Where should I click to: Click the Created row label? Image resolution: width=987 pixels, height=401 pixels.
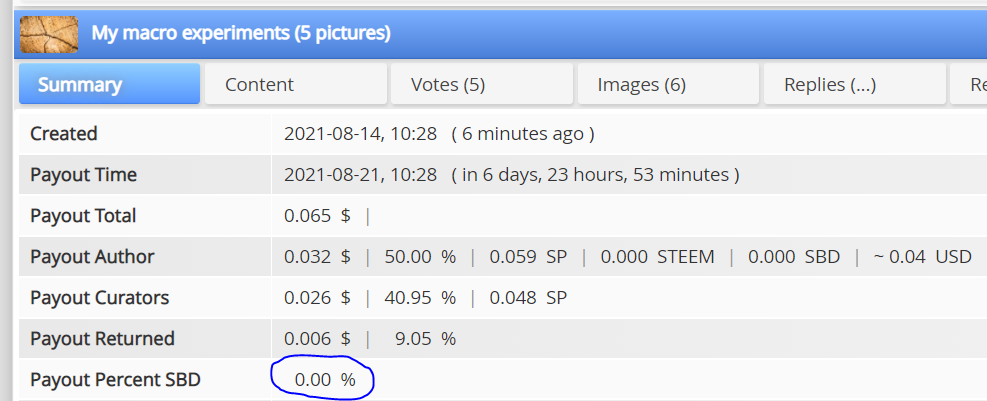(x=64, y=133)
